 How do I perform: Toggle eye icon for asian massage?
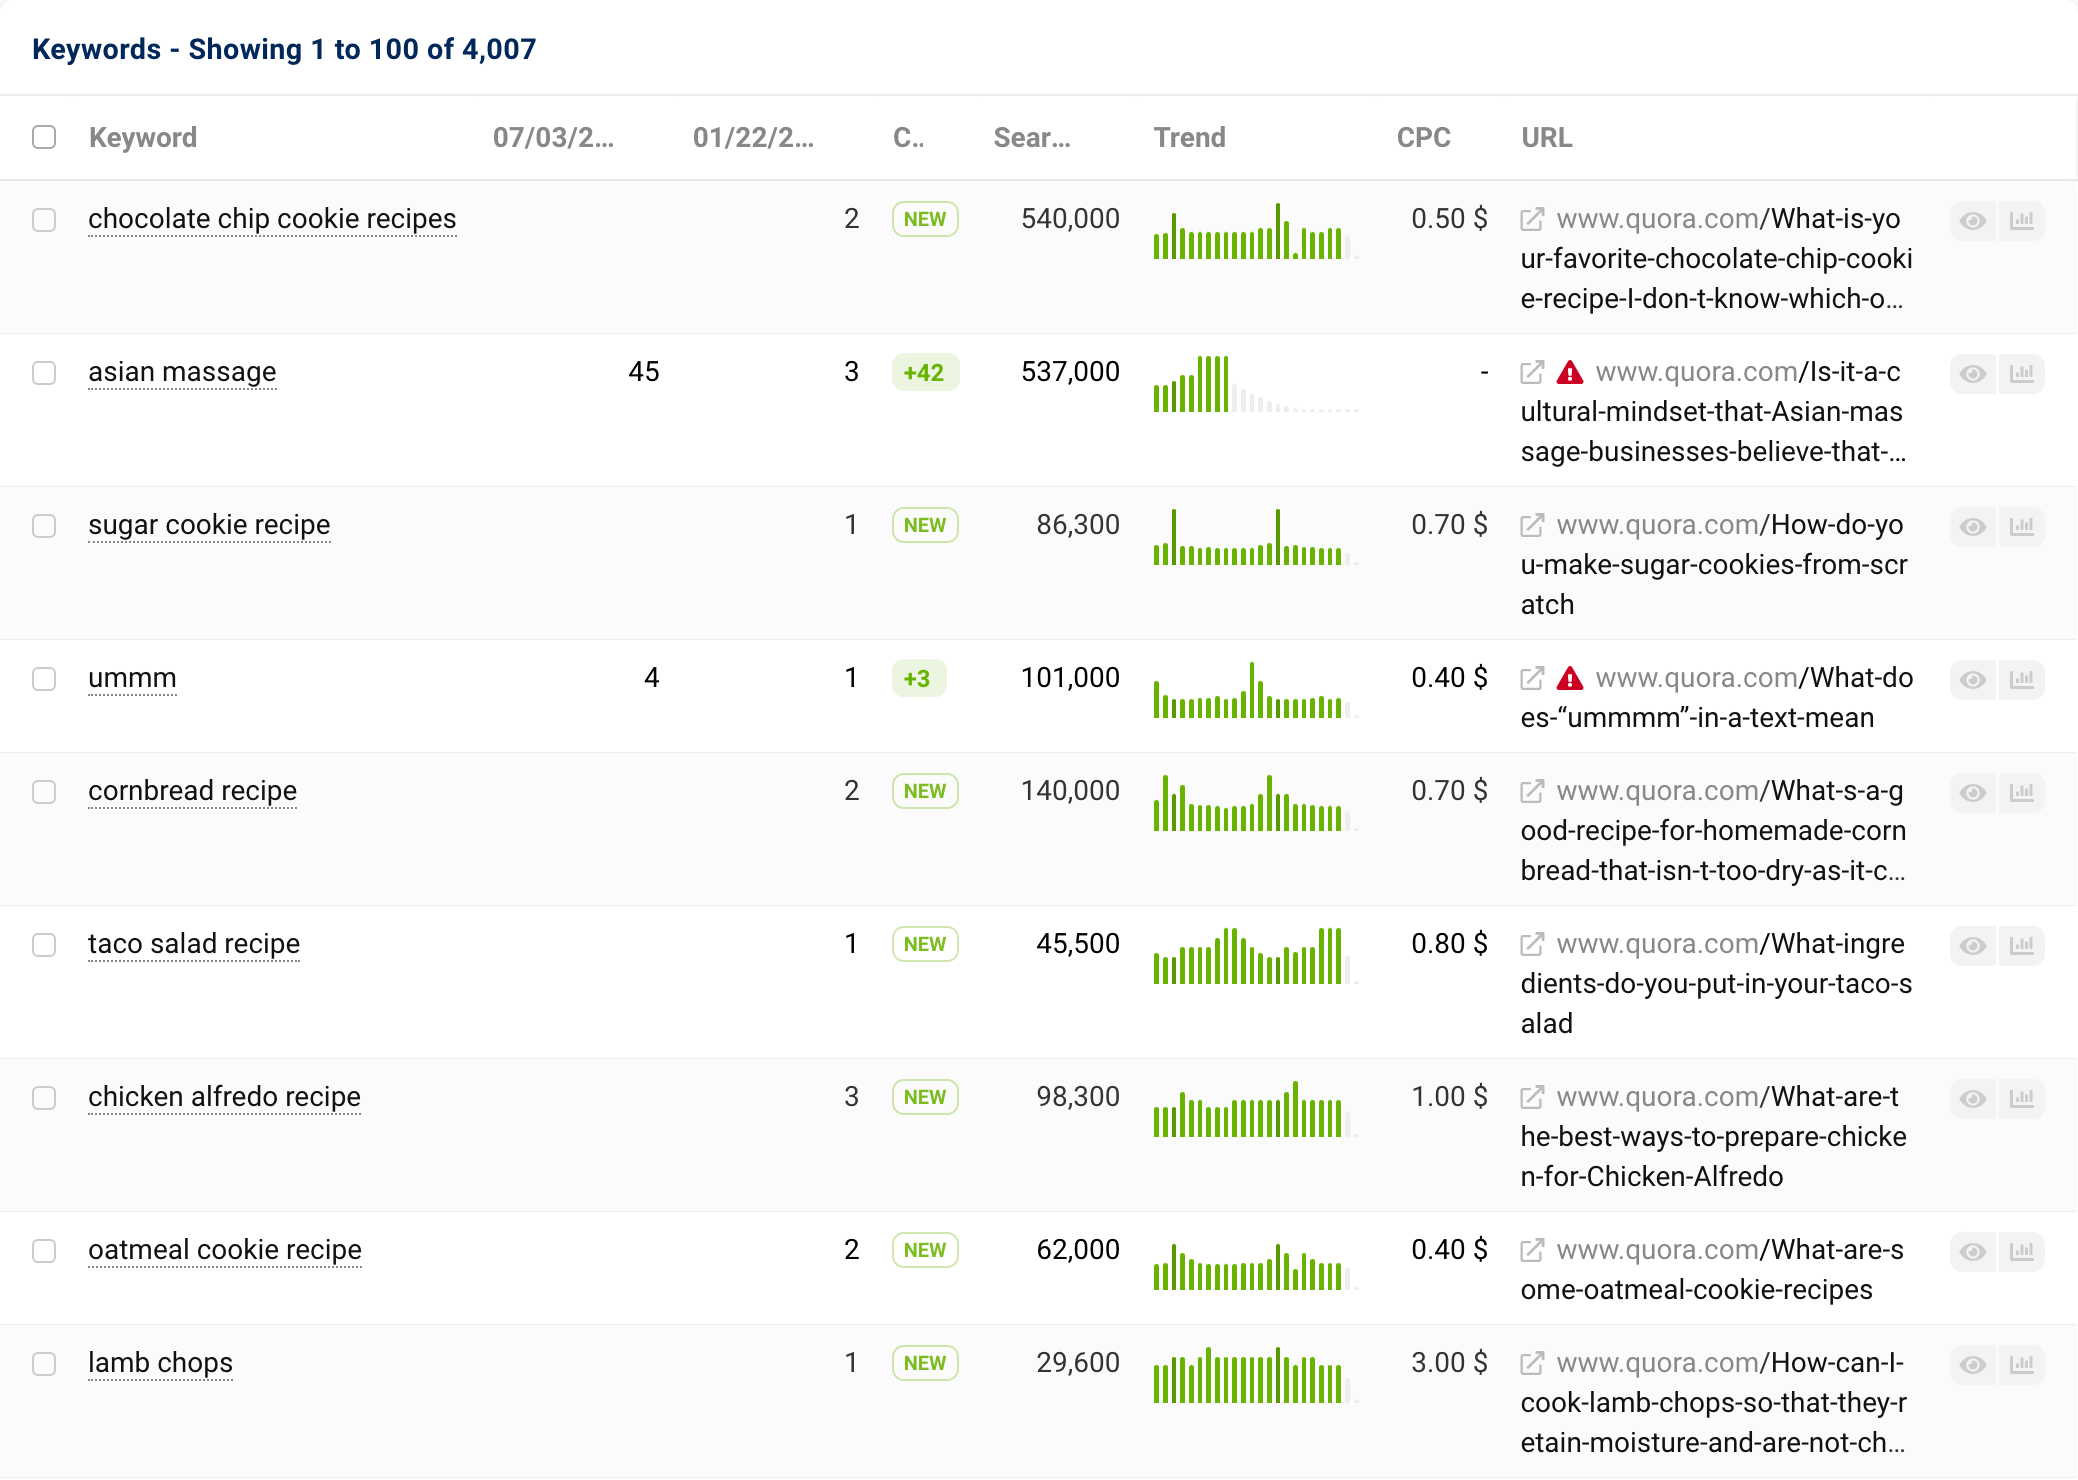1973,373
